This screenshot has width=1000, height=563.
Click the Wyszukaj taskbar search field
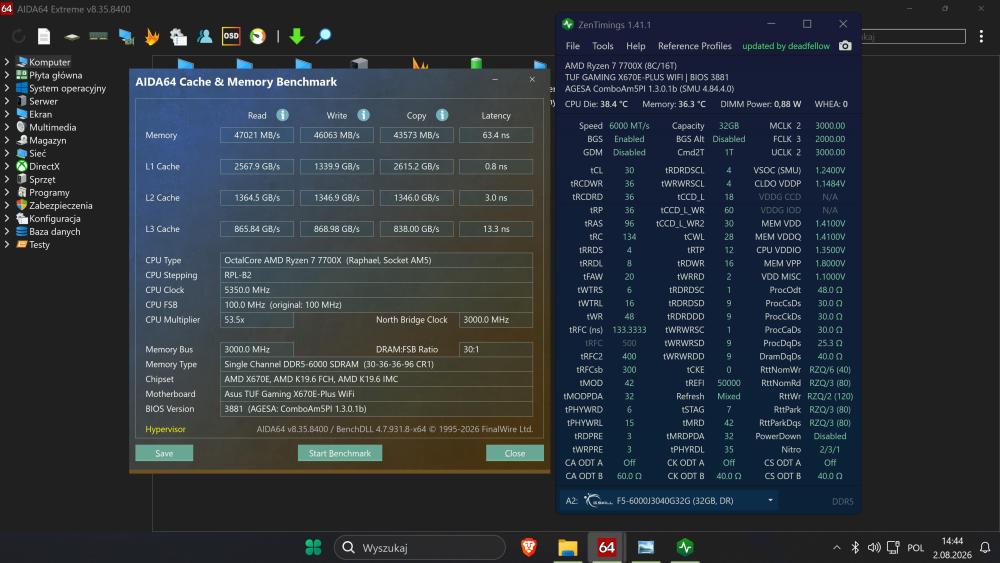point(420,547)
